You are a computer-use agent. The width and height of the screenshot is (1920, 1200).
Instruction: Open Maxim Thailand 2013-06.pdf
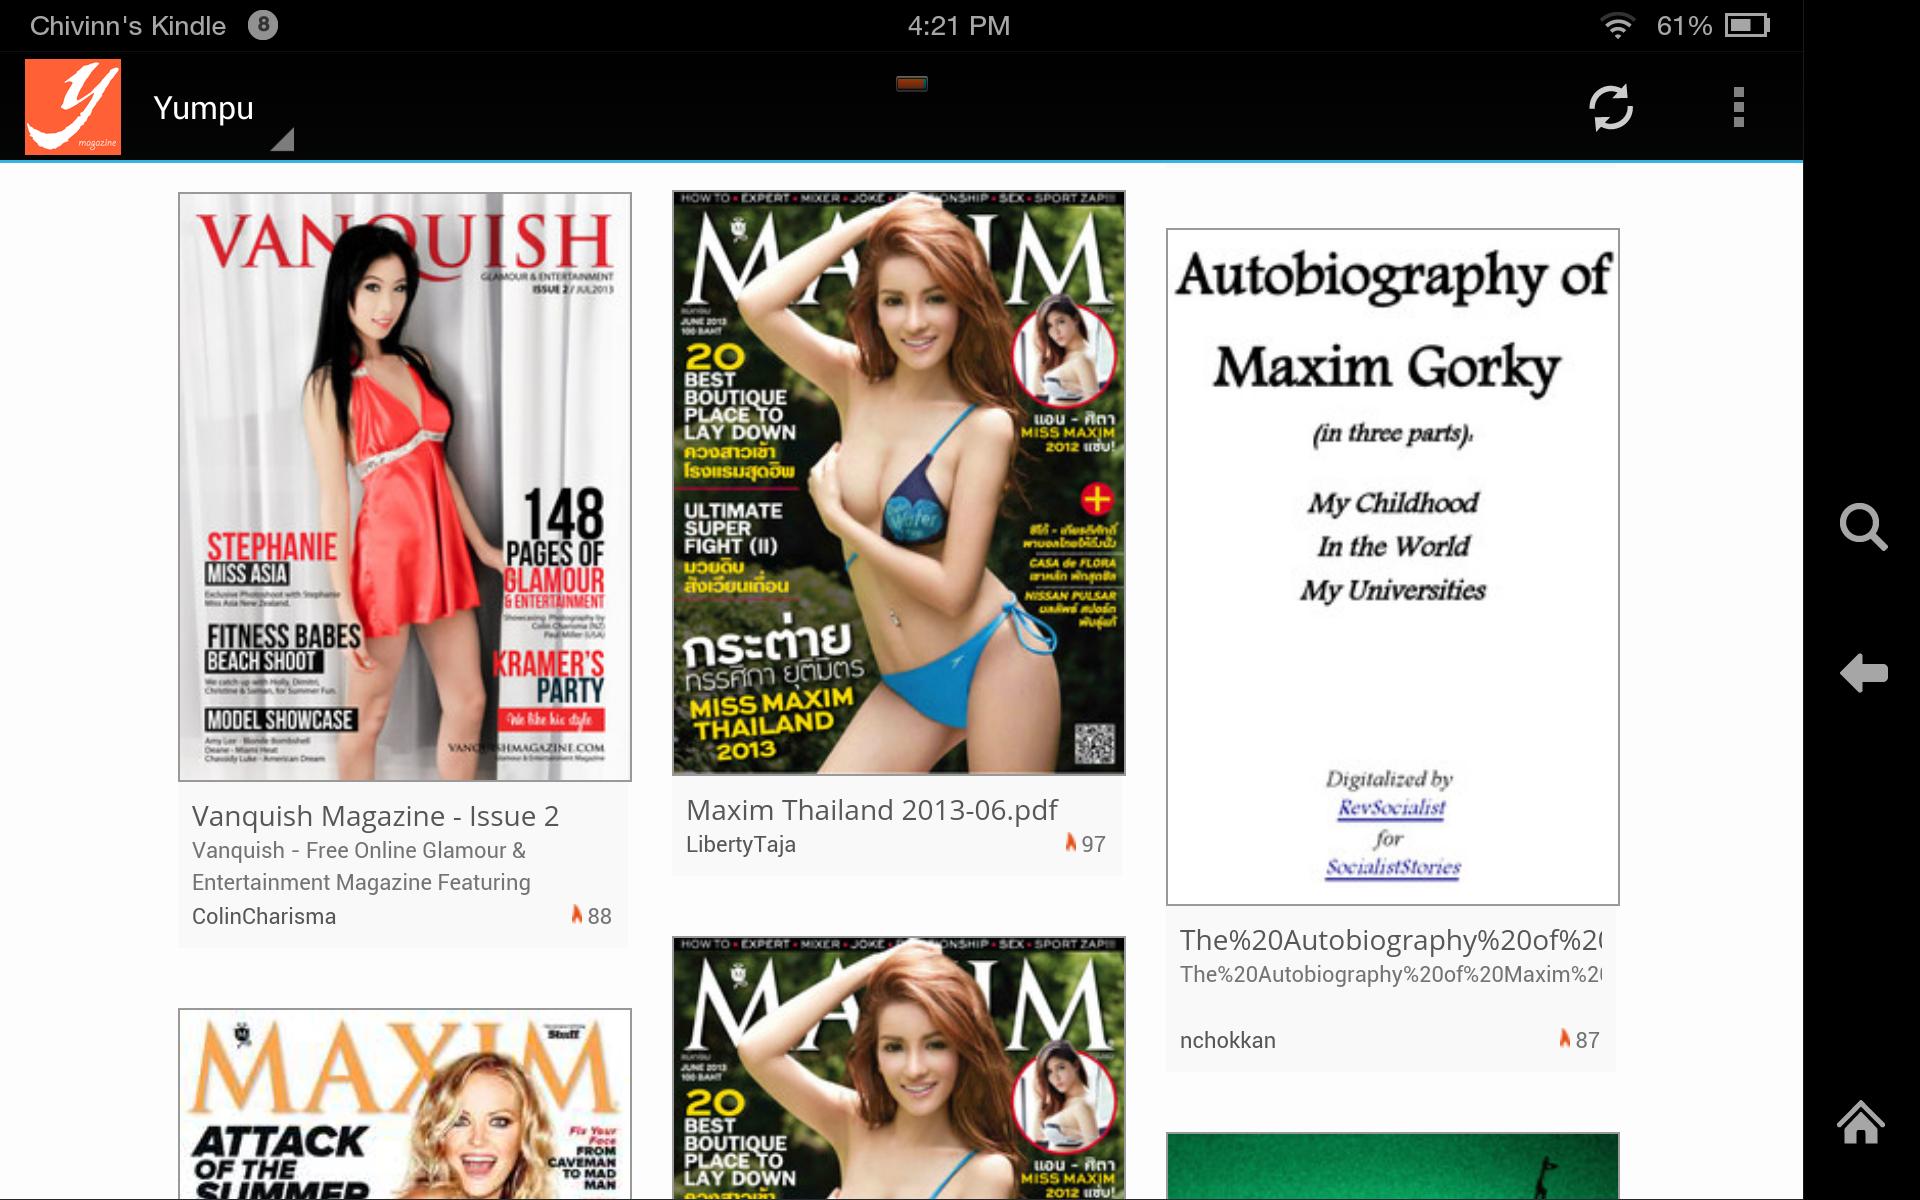(x=871, y=809)
